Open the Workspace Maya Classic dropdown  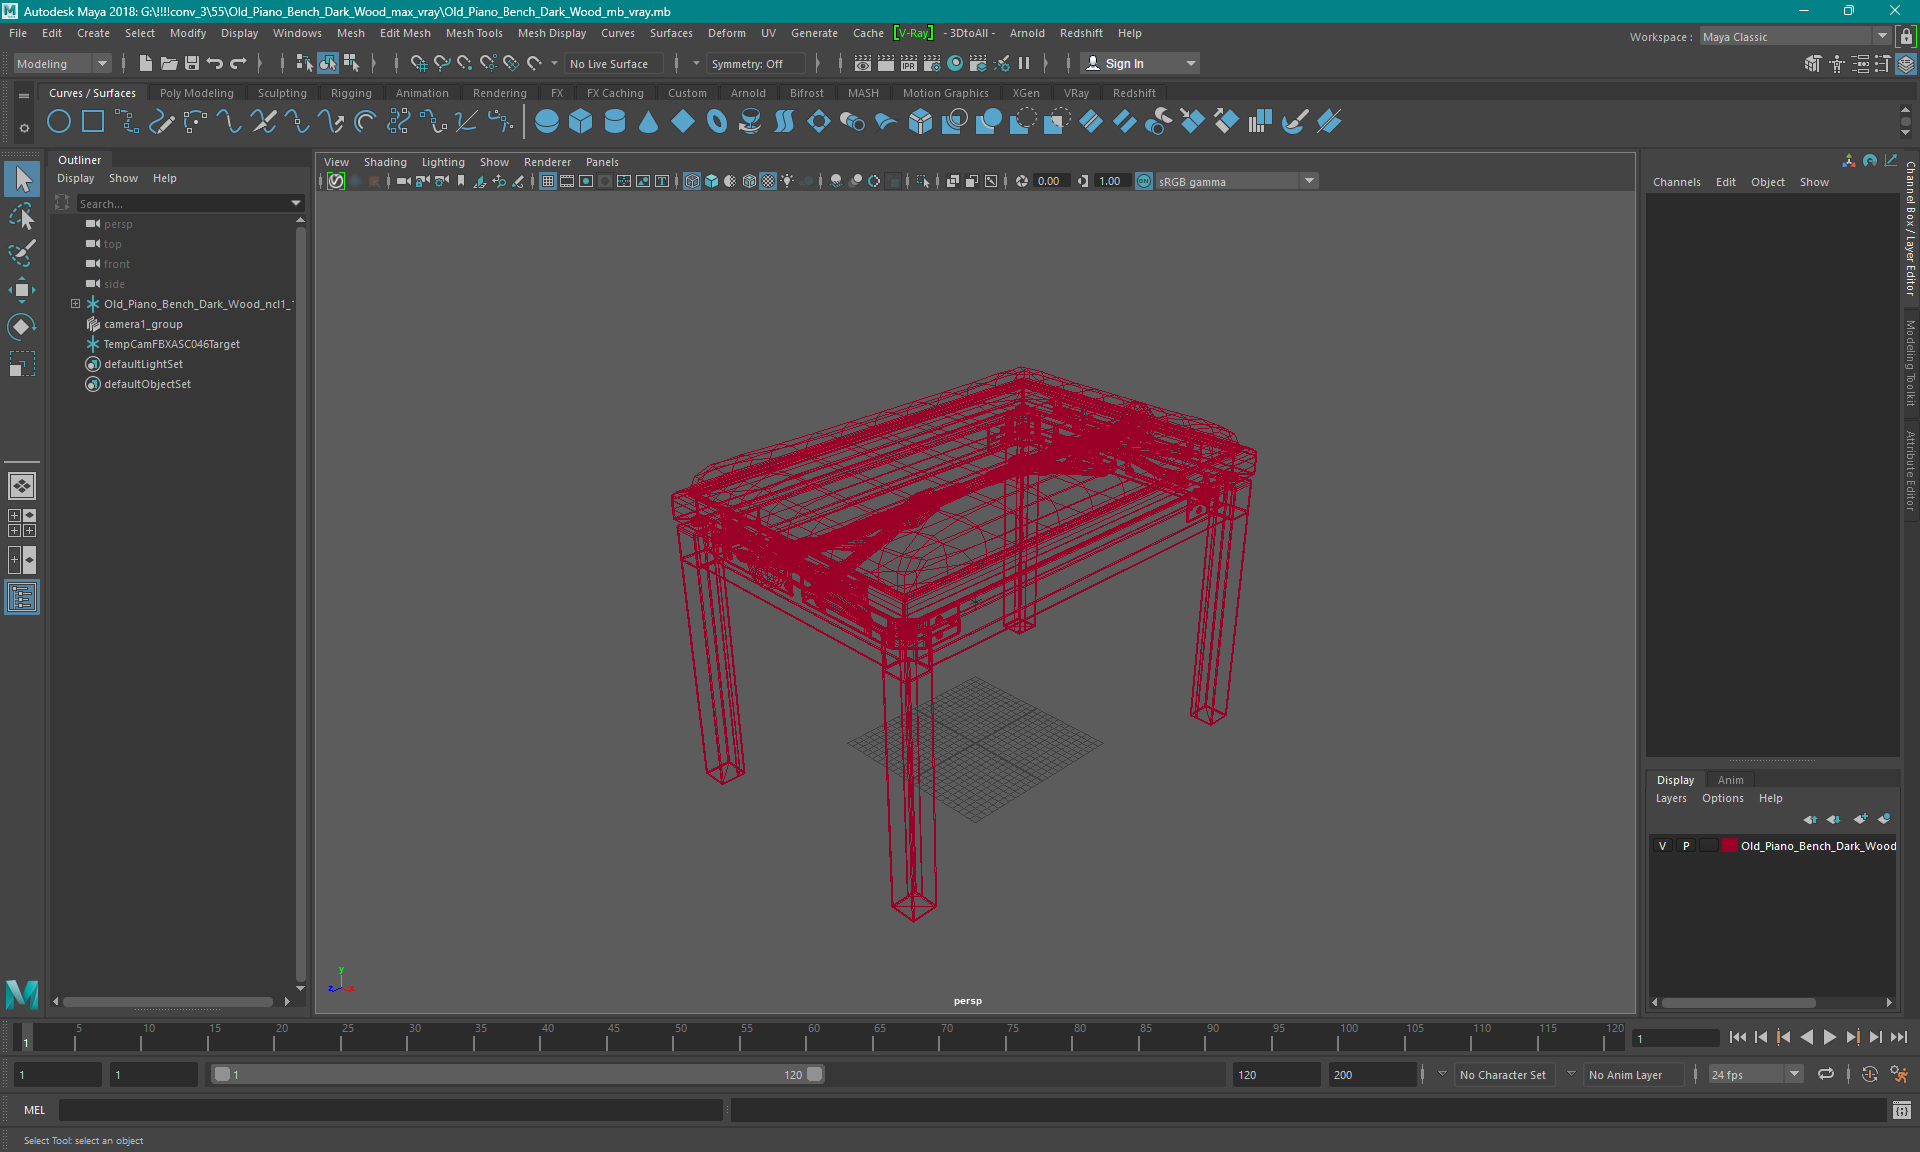pyautogui.click(x=1795, y=37)
